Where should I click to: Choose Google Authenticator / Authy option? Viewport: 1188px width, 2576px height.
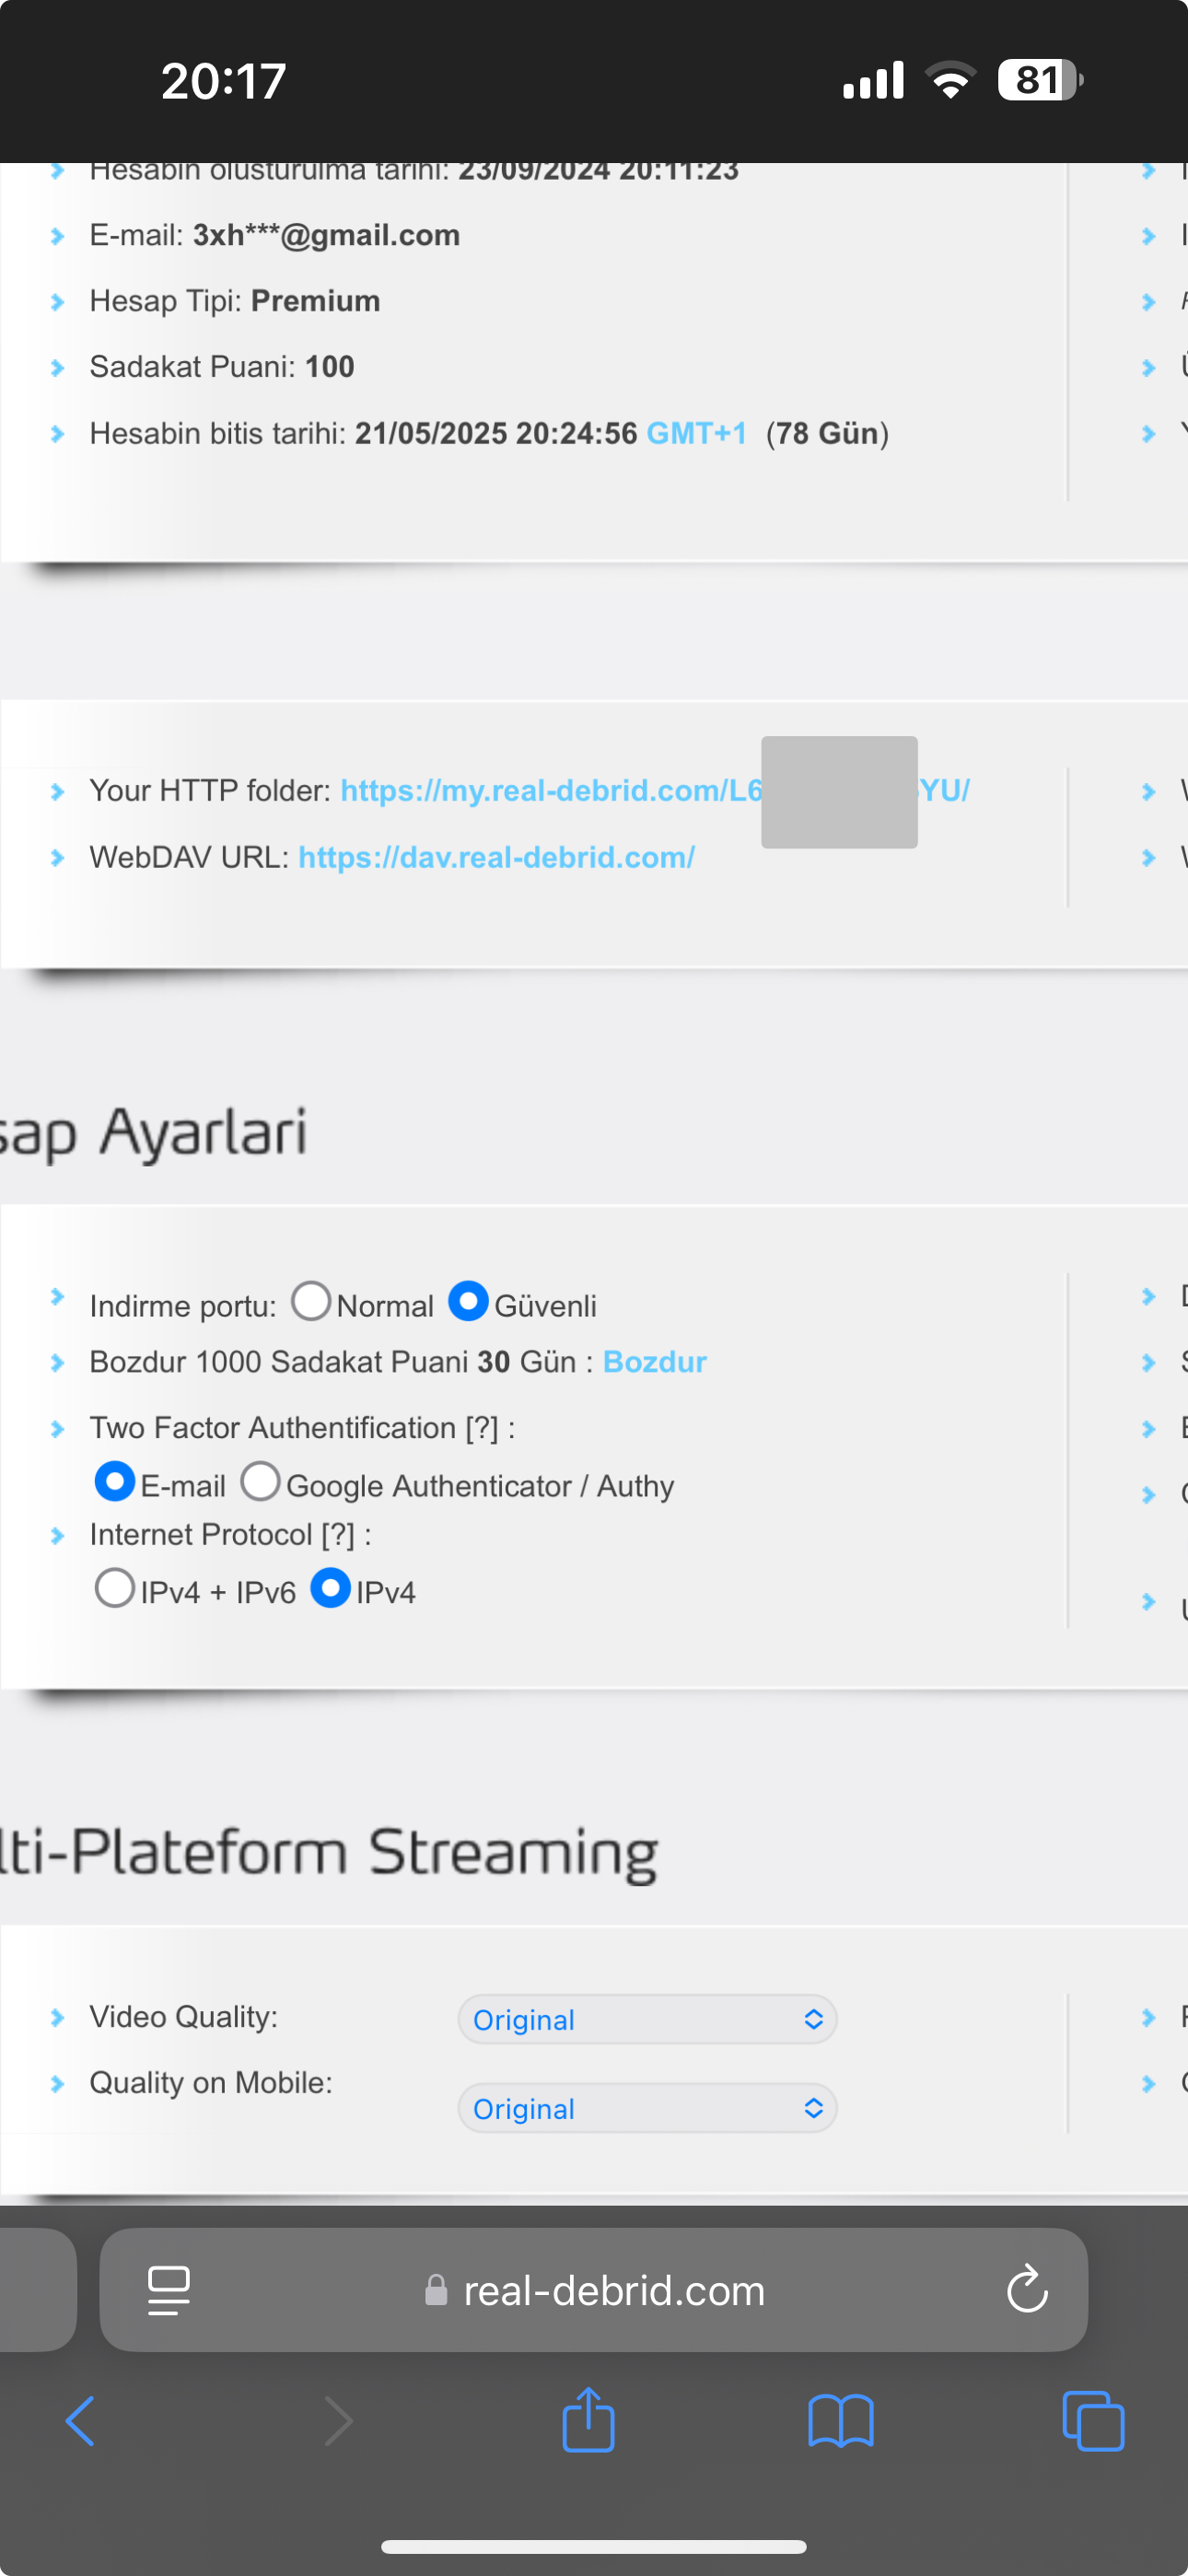point(260,1482)
